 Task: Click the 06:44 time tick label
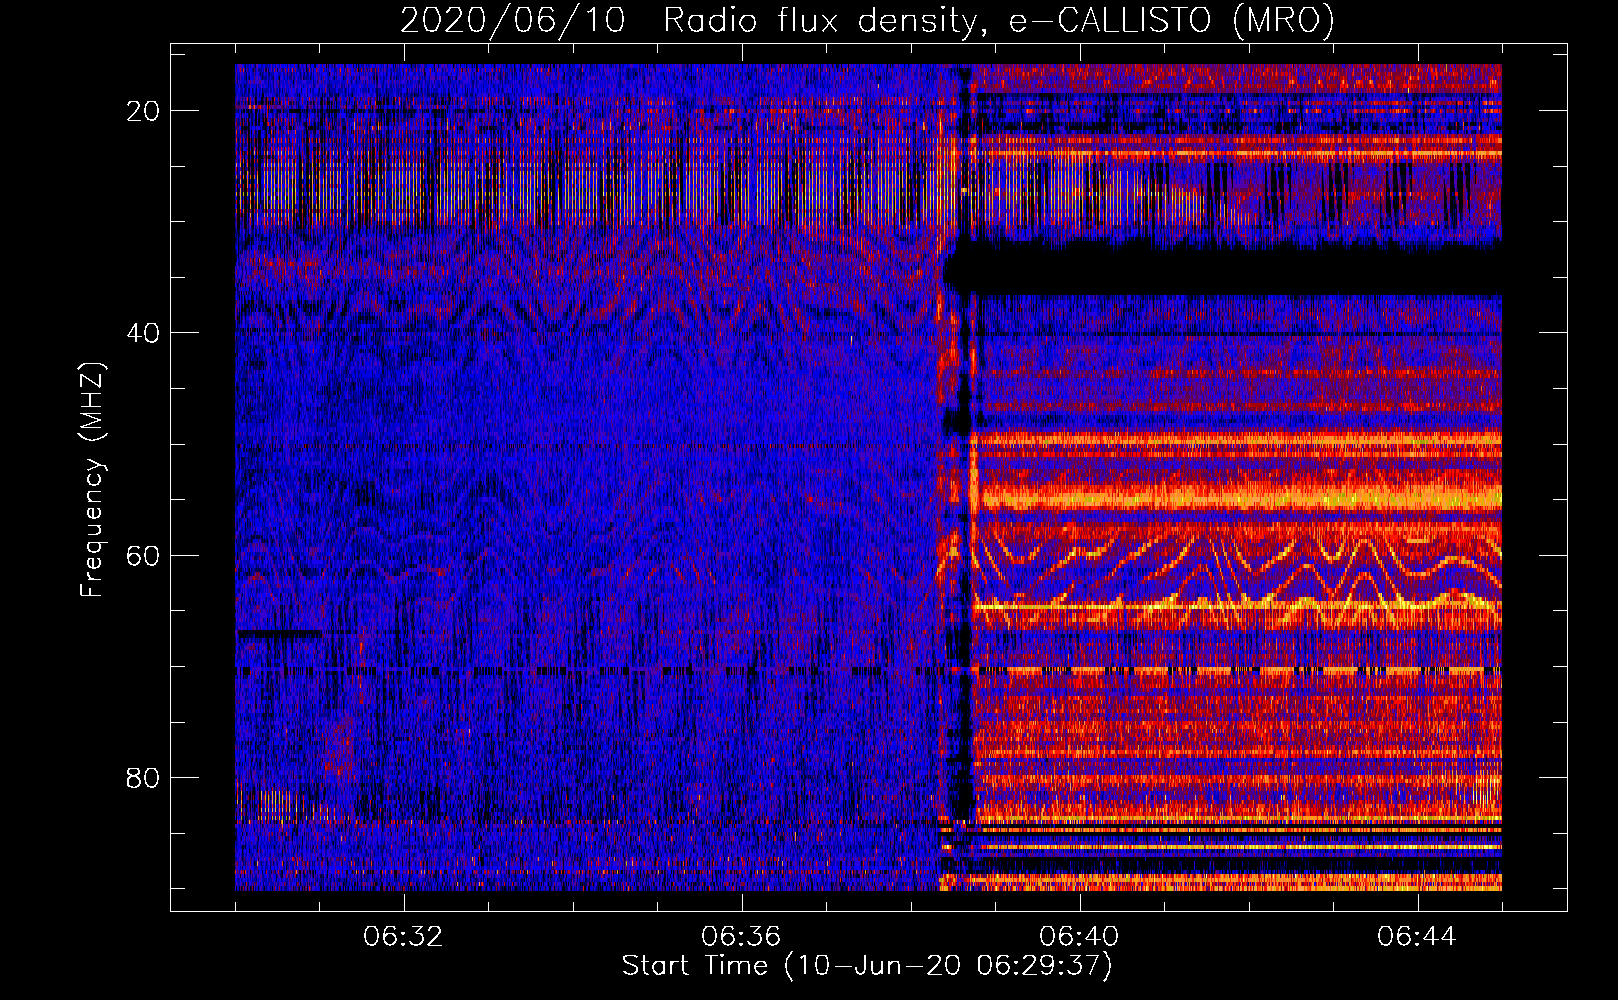point(1417,937)
